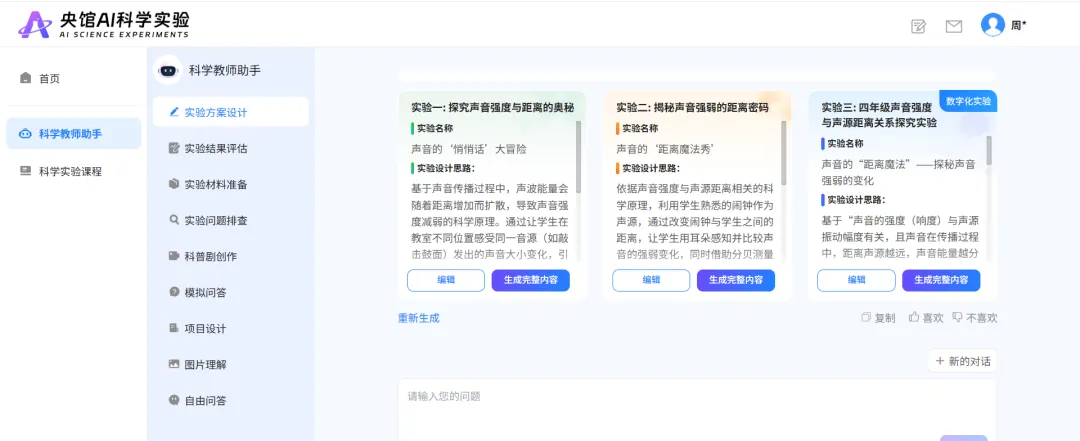Click the robot icon beside 科学教师助手 sidebar
The height and width of the screenshot is (441, 1080).
click(x=25, y=134)
